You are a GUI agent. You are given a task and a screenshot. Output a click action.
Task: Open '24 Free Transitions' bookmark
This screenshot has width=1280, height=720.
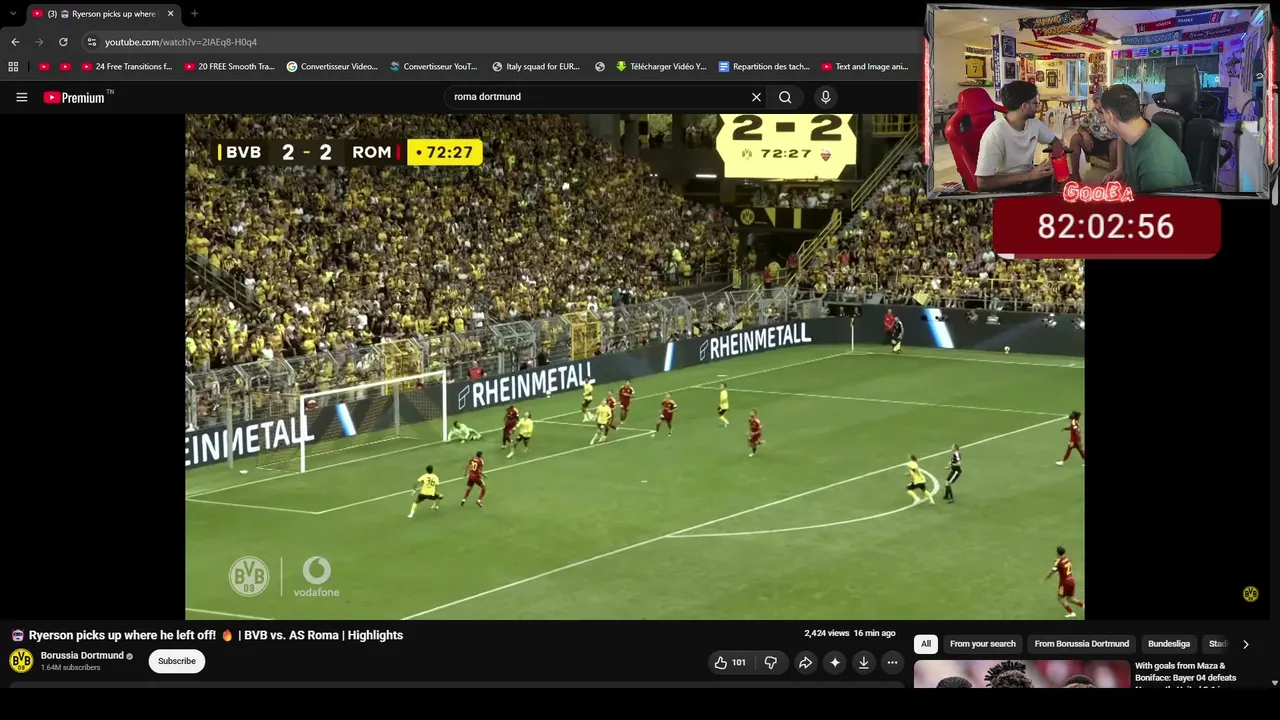click(127, 67)
